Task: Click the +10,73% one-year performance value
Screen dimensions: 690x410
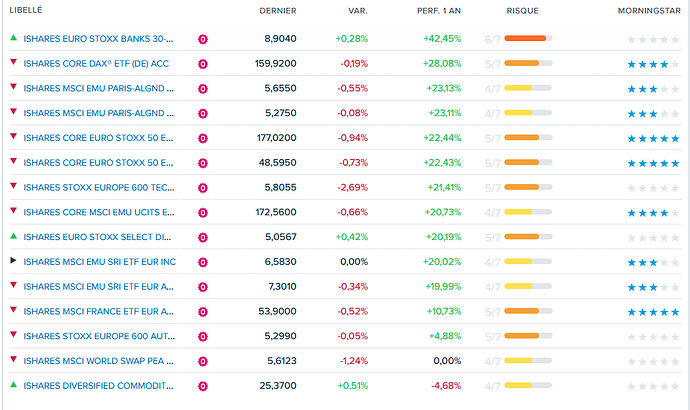Action: [444, 311]
